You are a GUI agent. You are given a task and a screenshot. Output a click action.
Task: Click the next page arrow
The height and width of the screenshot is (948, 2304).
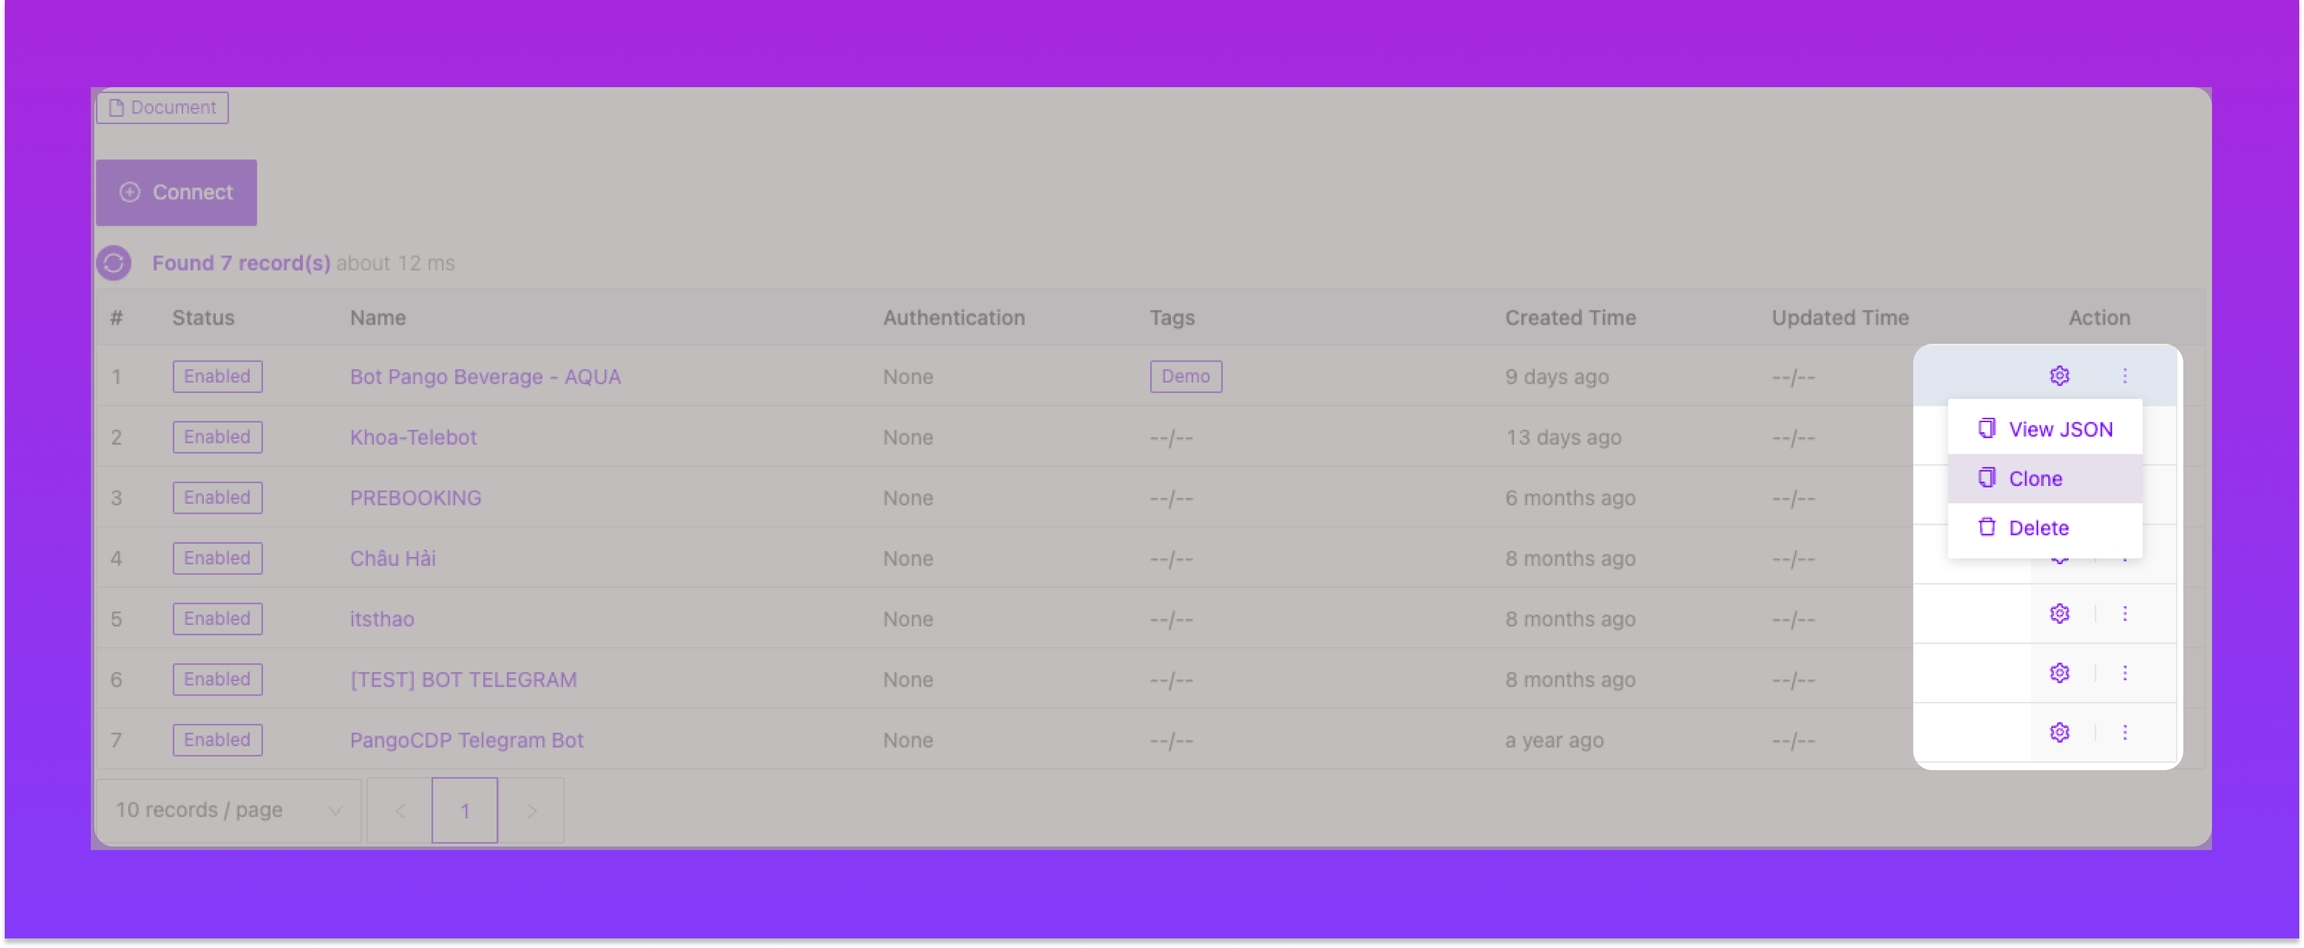(532, 810)
